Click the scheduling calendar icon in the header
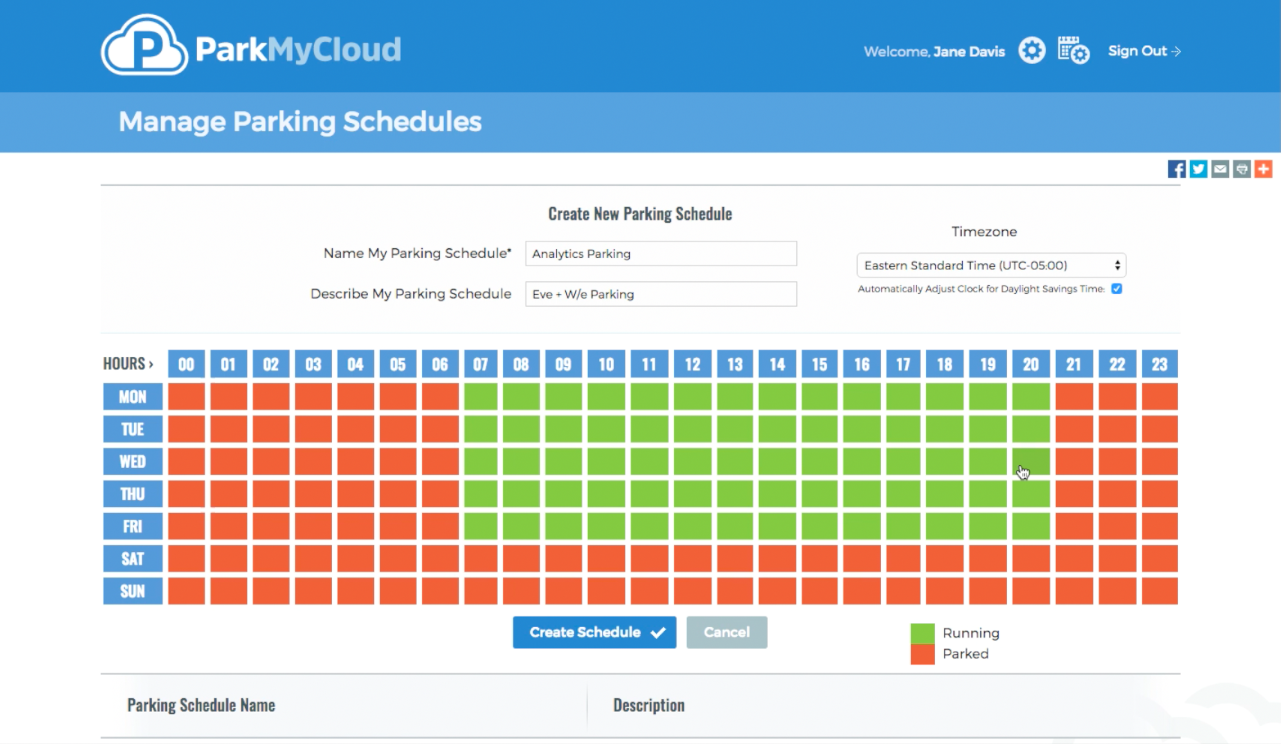The image size is (1281, 744). point(1073,50)
